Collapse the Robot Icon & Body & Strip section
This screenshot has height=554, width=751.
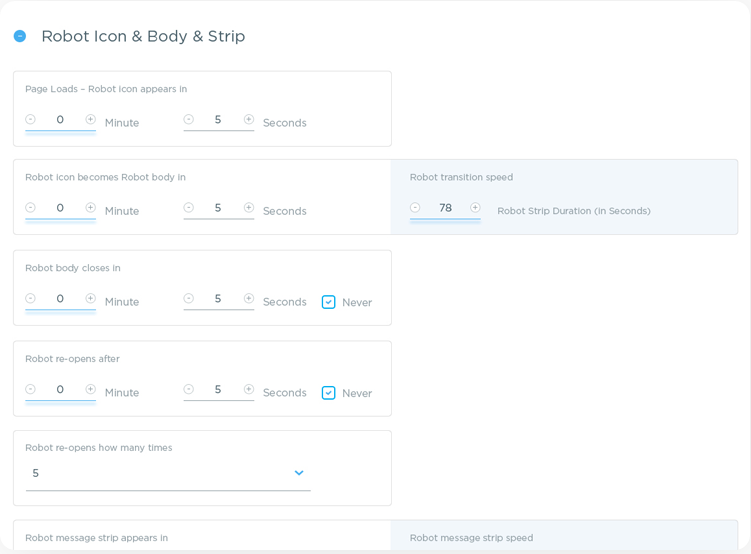(x=20, y=36)
